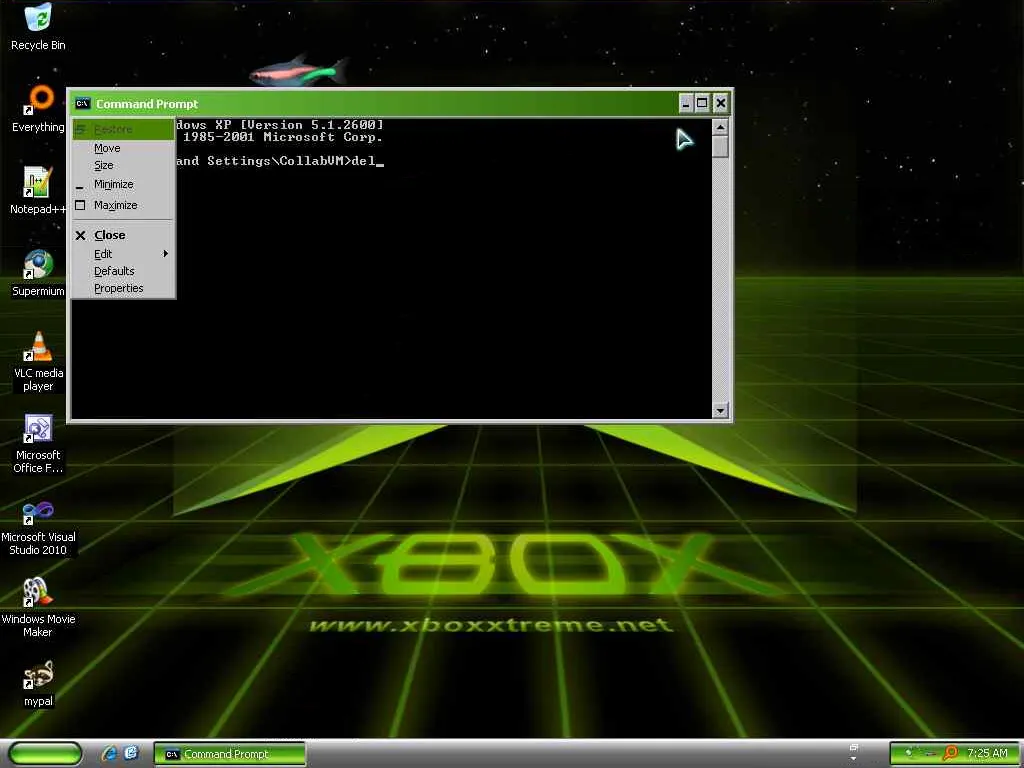The height and width of the screenshot is (768, 1024).
Task: Click the console vertical scrollbar thumb
Action: click(x=720, y=147)
